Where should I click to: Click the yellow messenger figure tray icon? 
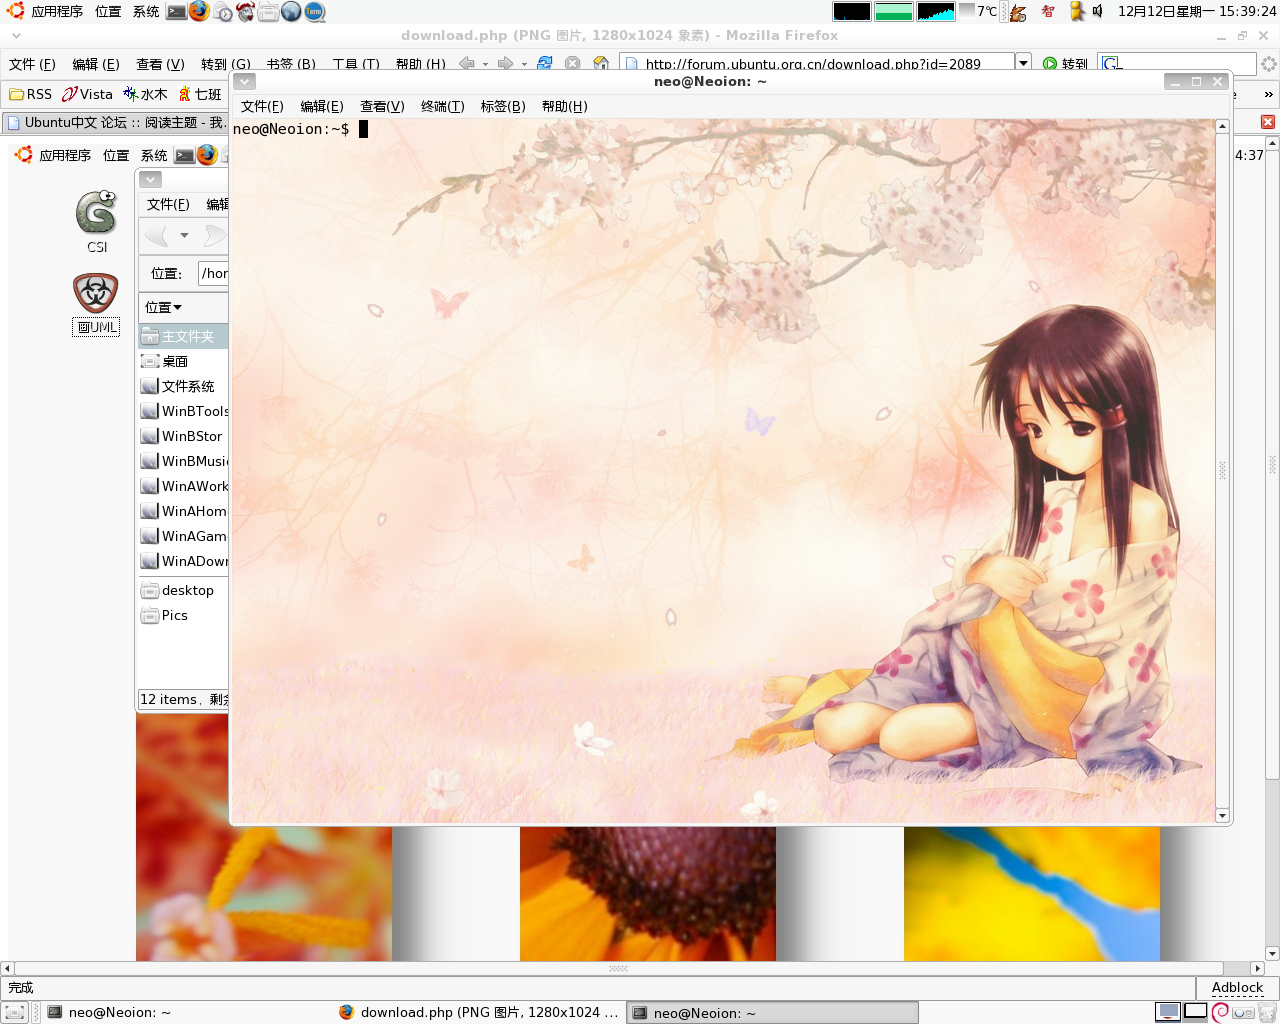click(1077, 12)
